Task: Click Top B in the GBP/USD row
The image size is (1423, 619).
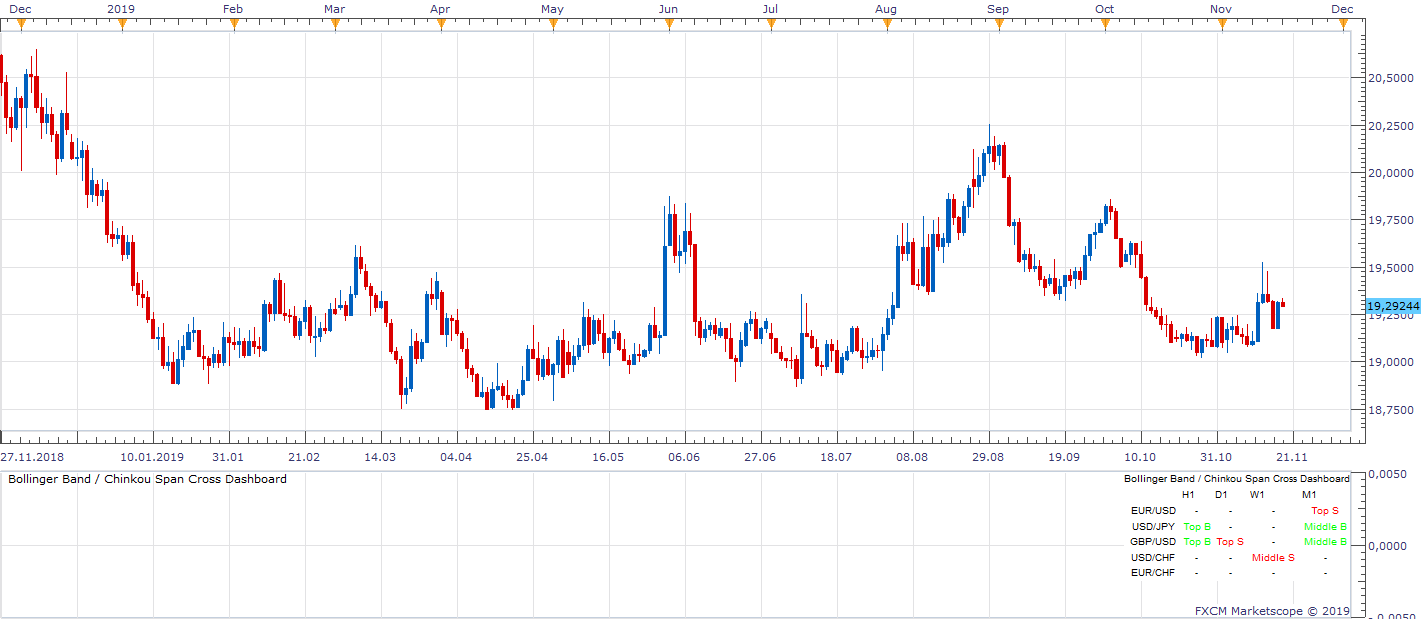Action: pos(1196,541)
